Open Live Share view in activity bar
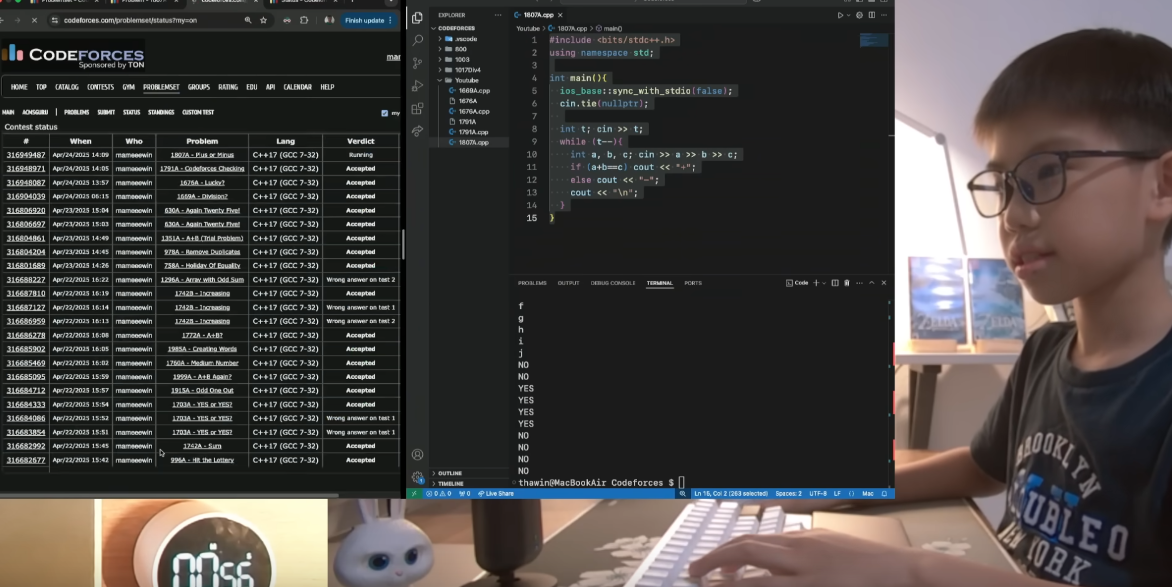This screenshot has width=1172, height=587. [417, 132]
